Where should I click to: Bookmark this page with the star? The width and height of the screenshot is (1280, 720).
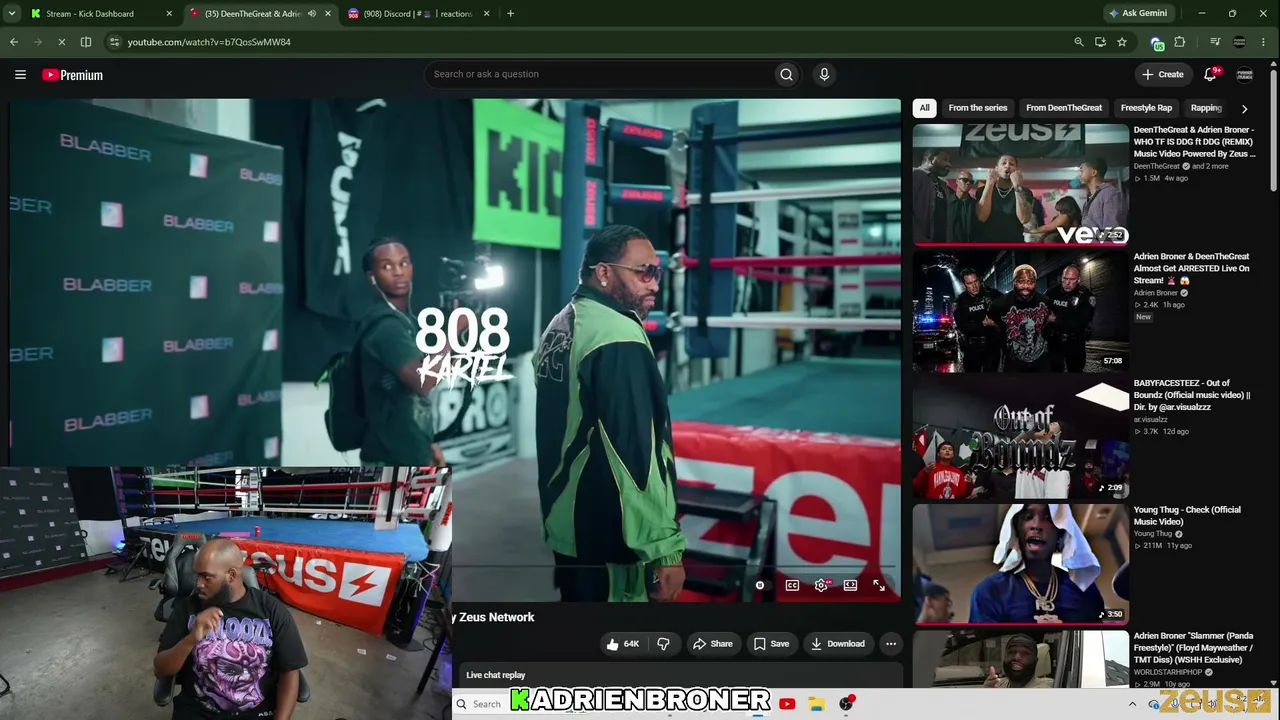(x=1122, y=42)
